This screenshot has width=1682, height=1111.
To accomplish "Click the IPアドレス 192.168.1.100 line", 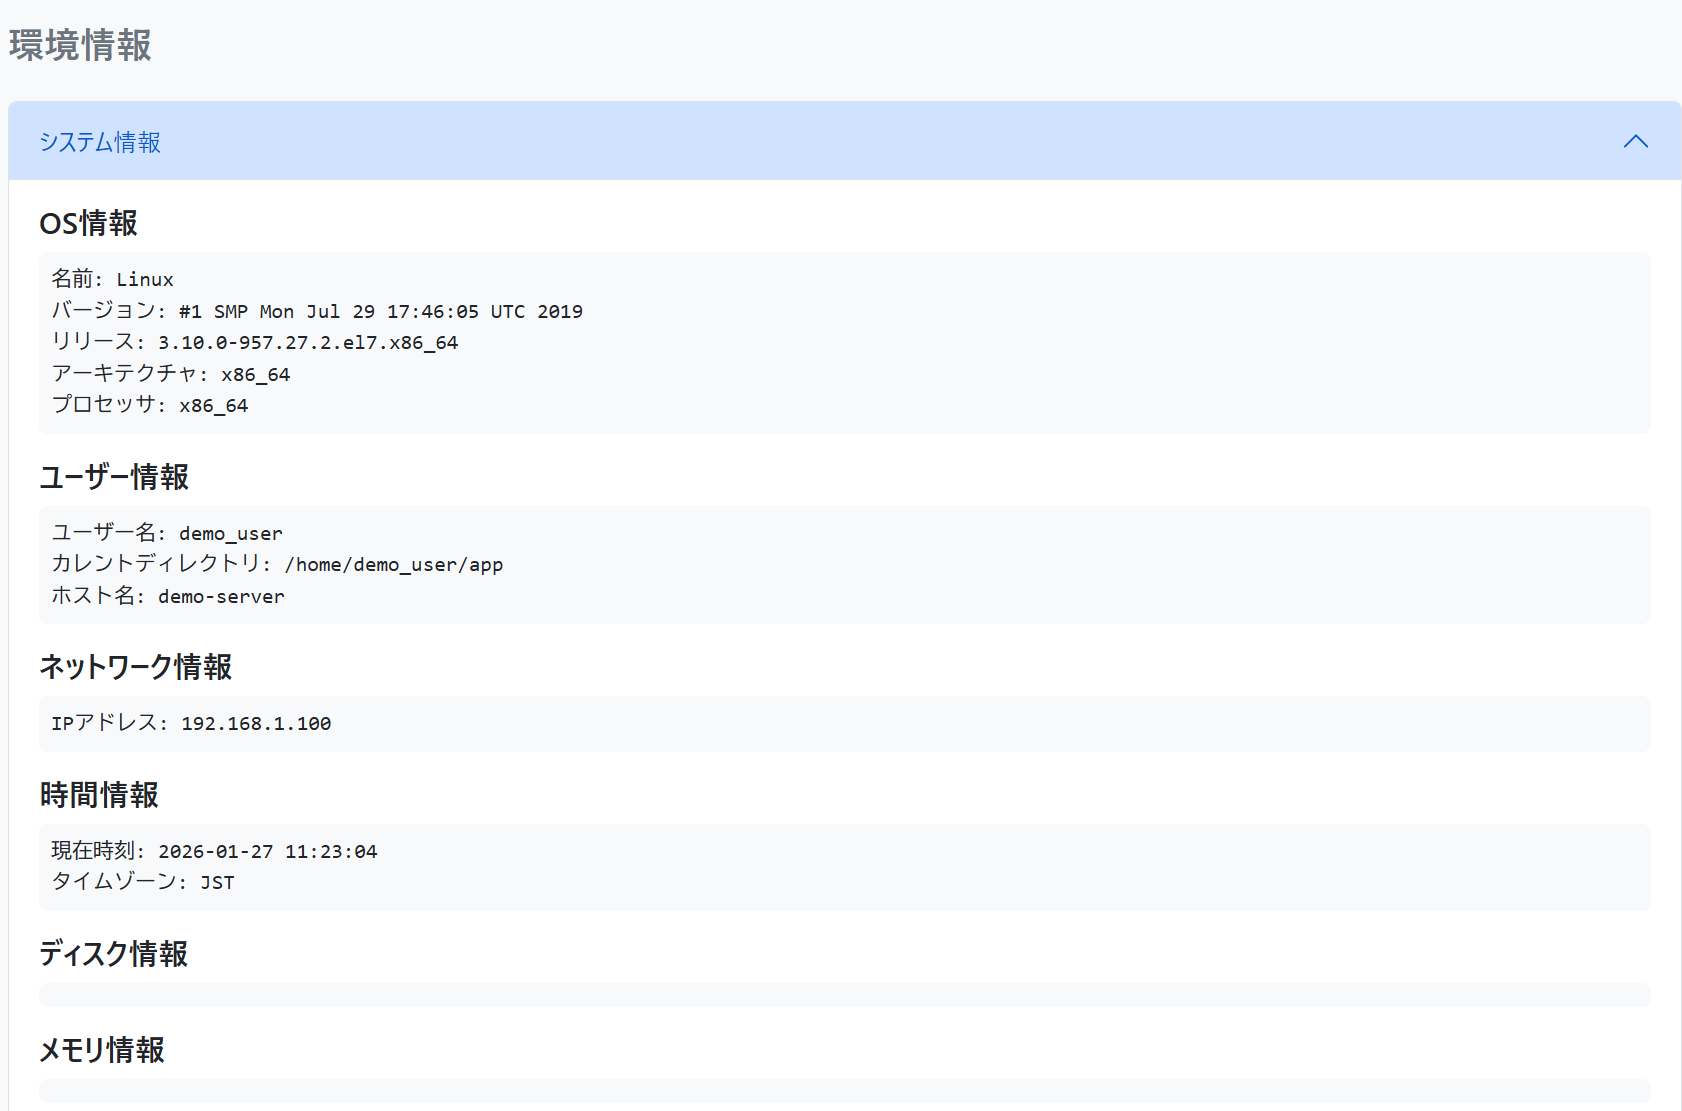I will pyautogui.click(x=191, y=723).
